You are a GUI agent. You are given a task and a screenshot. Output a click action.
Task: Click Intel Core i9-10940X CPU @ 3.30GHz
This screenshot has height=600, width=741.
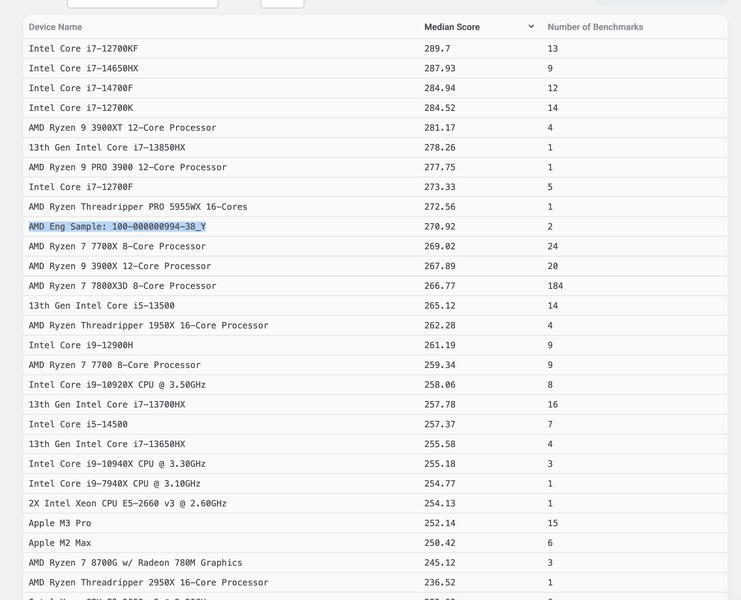[117, 464]
